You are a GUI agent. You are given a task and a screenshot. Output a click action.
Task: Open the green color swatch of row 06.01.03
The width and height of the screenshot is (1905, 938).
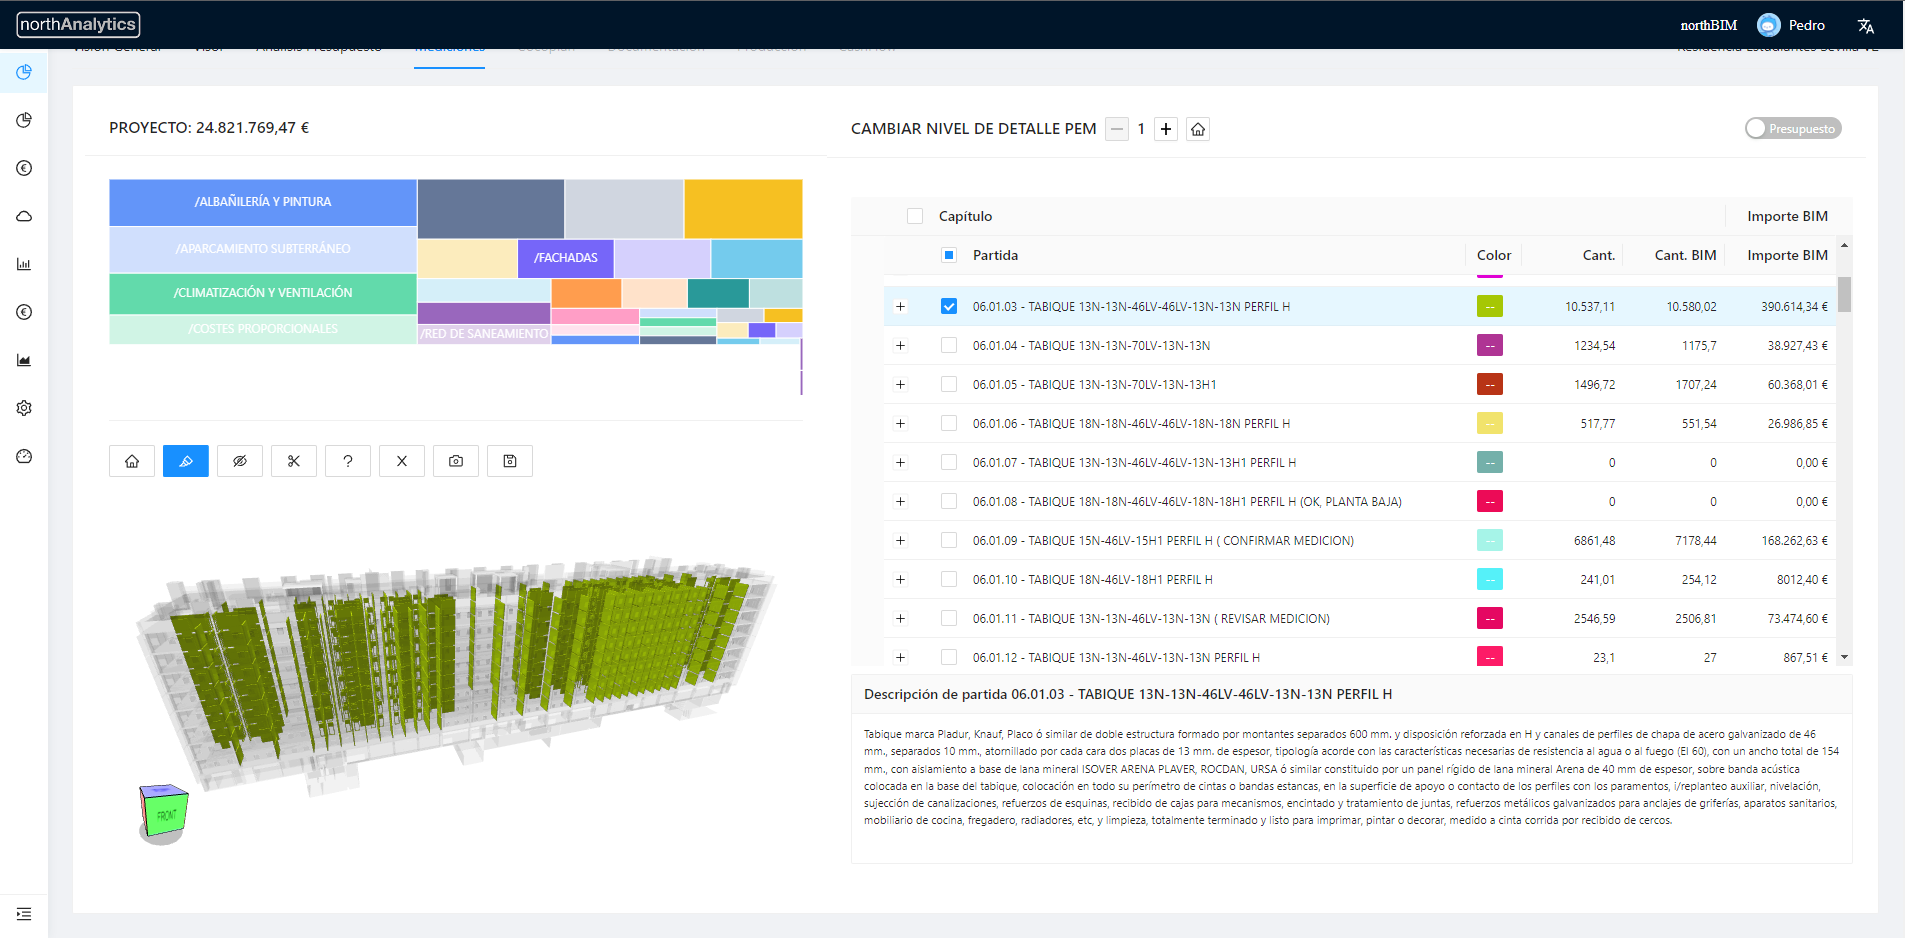point(1490,306)
